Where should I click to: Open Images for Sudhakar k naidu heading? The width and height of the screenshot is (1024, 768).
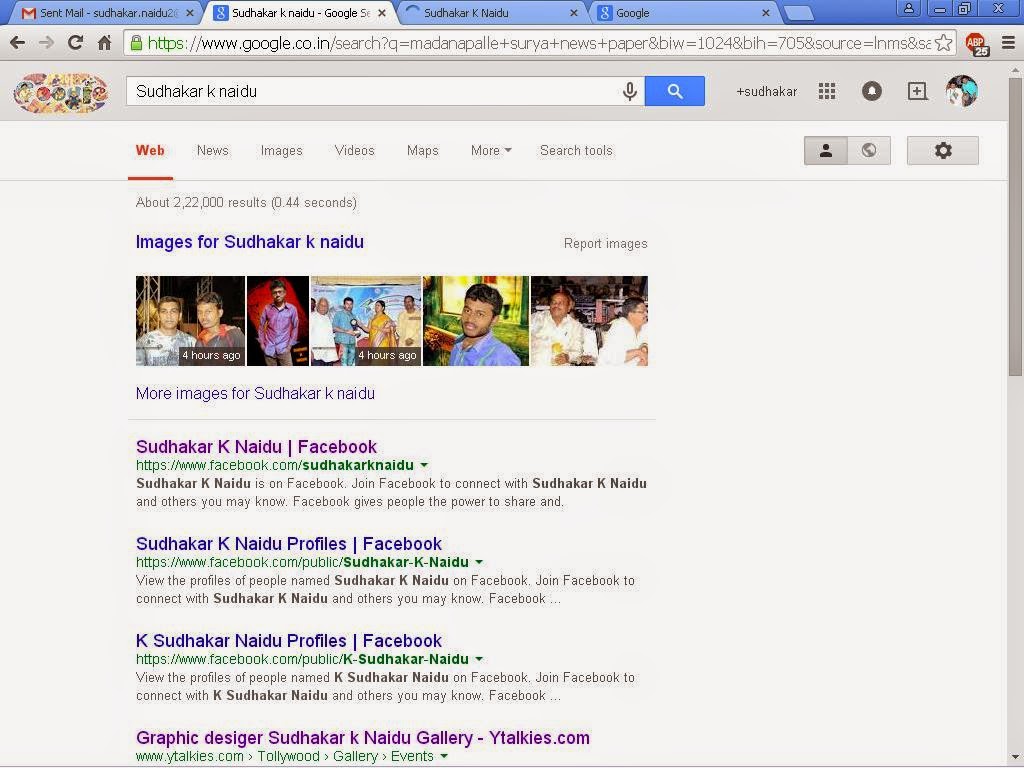[249, 242]
